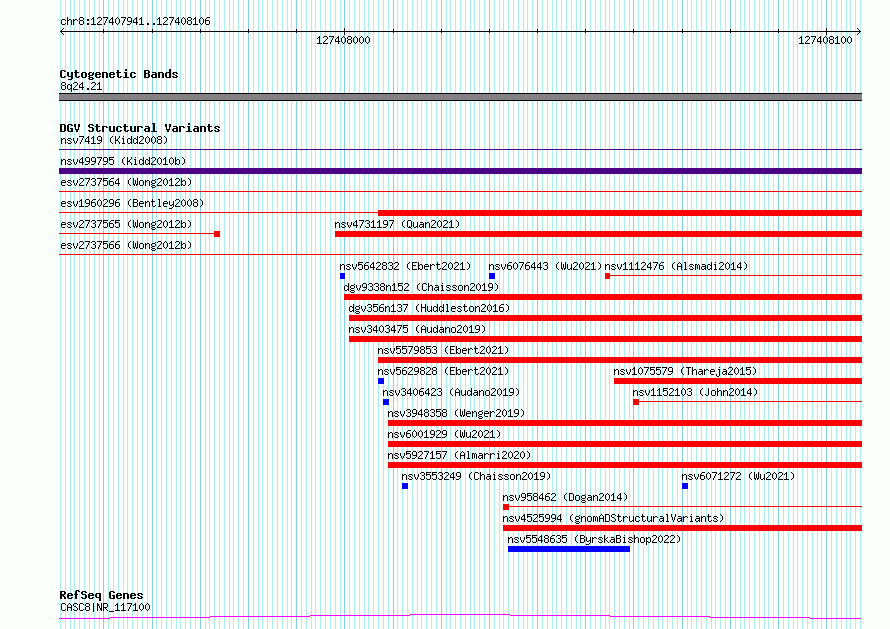
Task: Click the nsv7419 (Kidd2008) variant label
Action: click(x=114, y=140)
